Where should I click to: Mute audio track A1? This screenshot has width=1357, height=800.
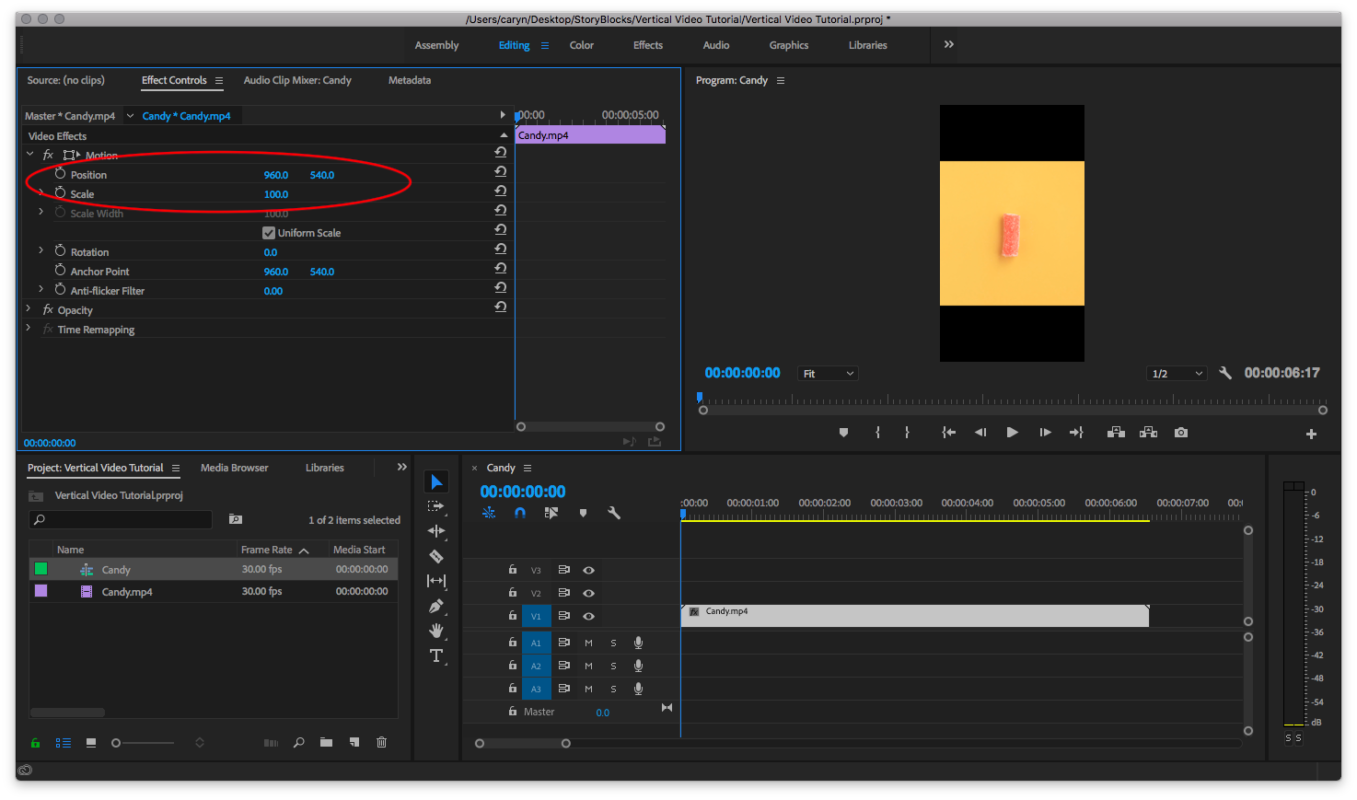pos(588,643)
